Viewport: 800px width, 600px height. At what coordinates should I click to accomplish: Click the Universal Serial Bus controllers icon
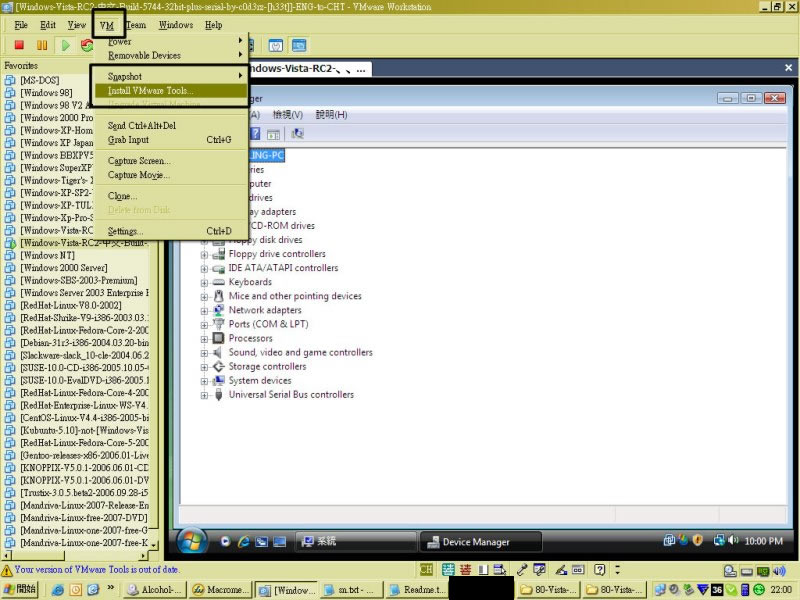click(x=218, y=394)
